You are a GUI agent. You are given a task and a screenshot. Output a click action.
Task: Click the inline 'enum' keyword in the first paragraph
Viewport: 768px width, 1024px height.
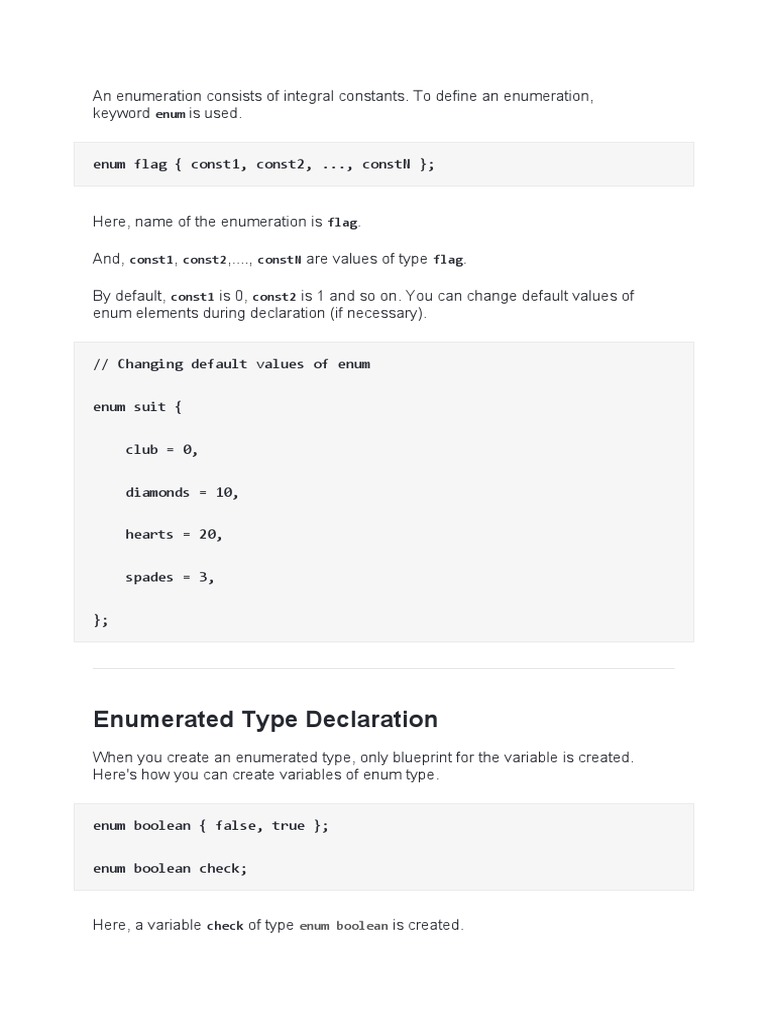coord(170,114)
